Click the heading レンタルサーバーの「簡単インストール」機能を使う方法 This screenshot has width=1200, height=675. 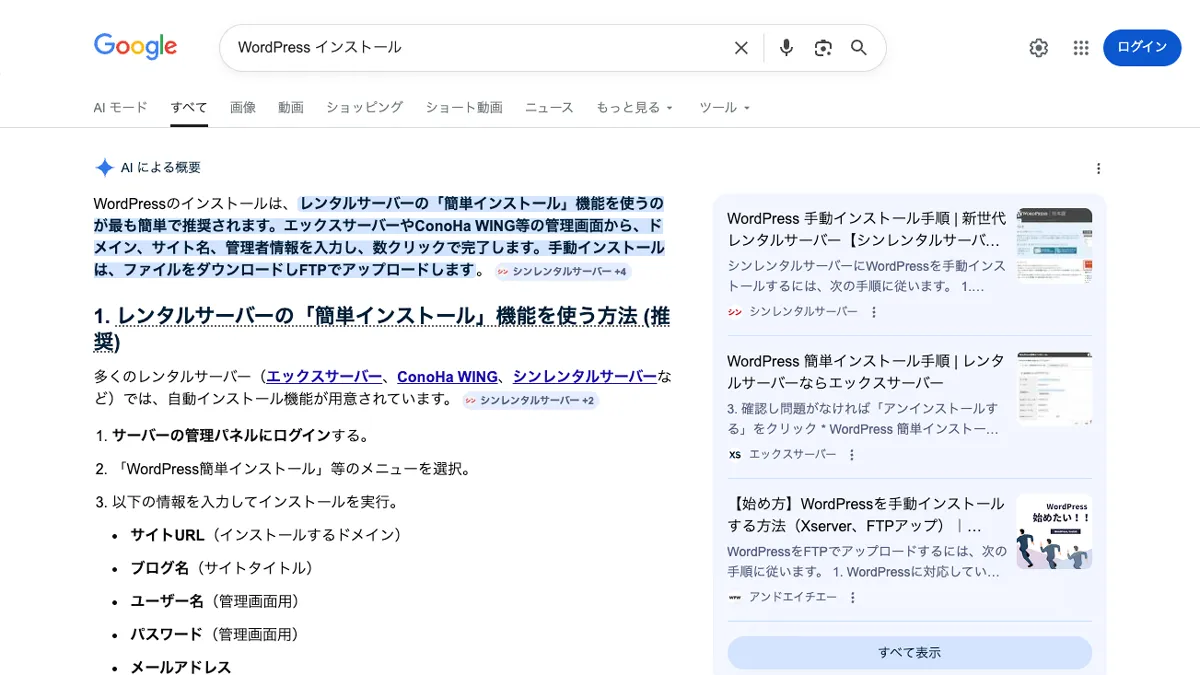(x=382, y=329)
